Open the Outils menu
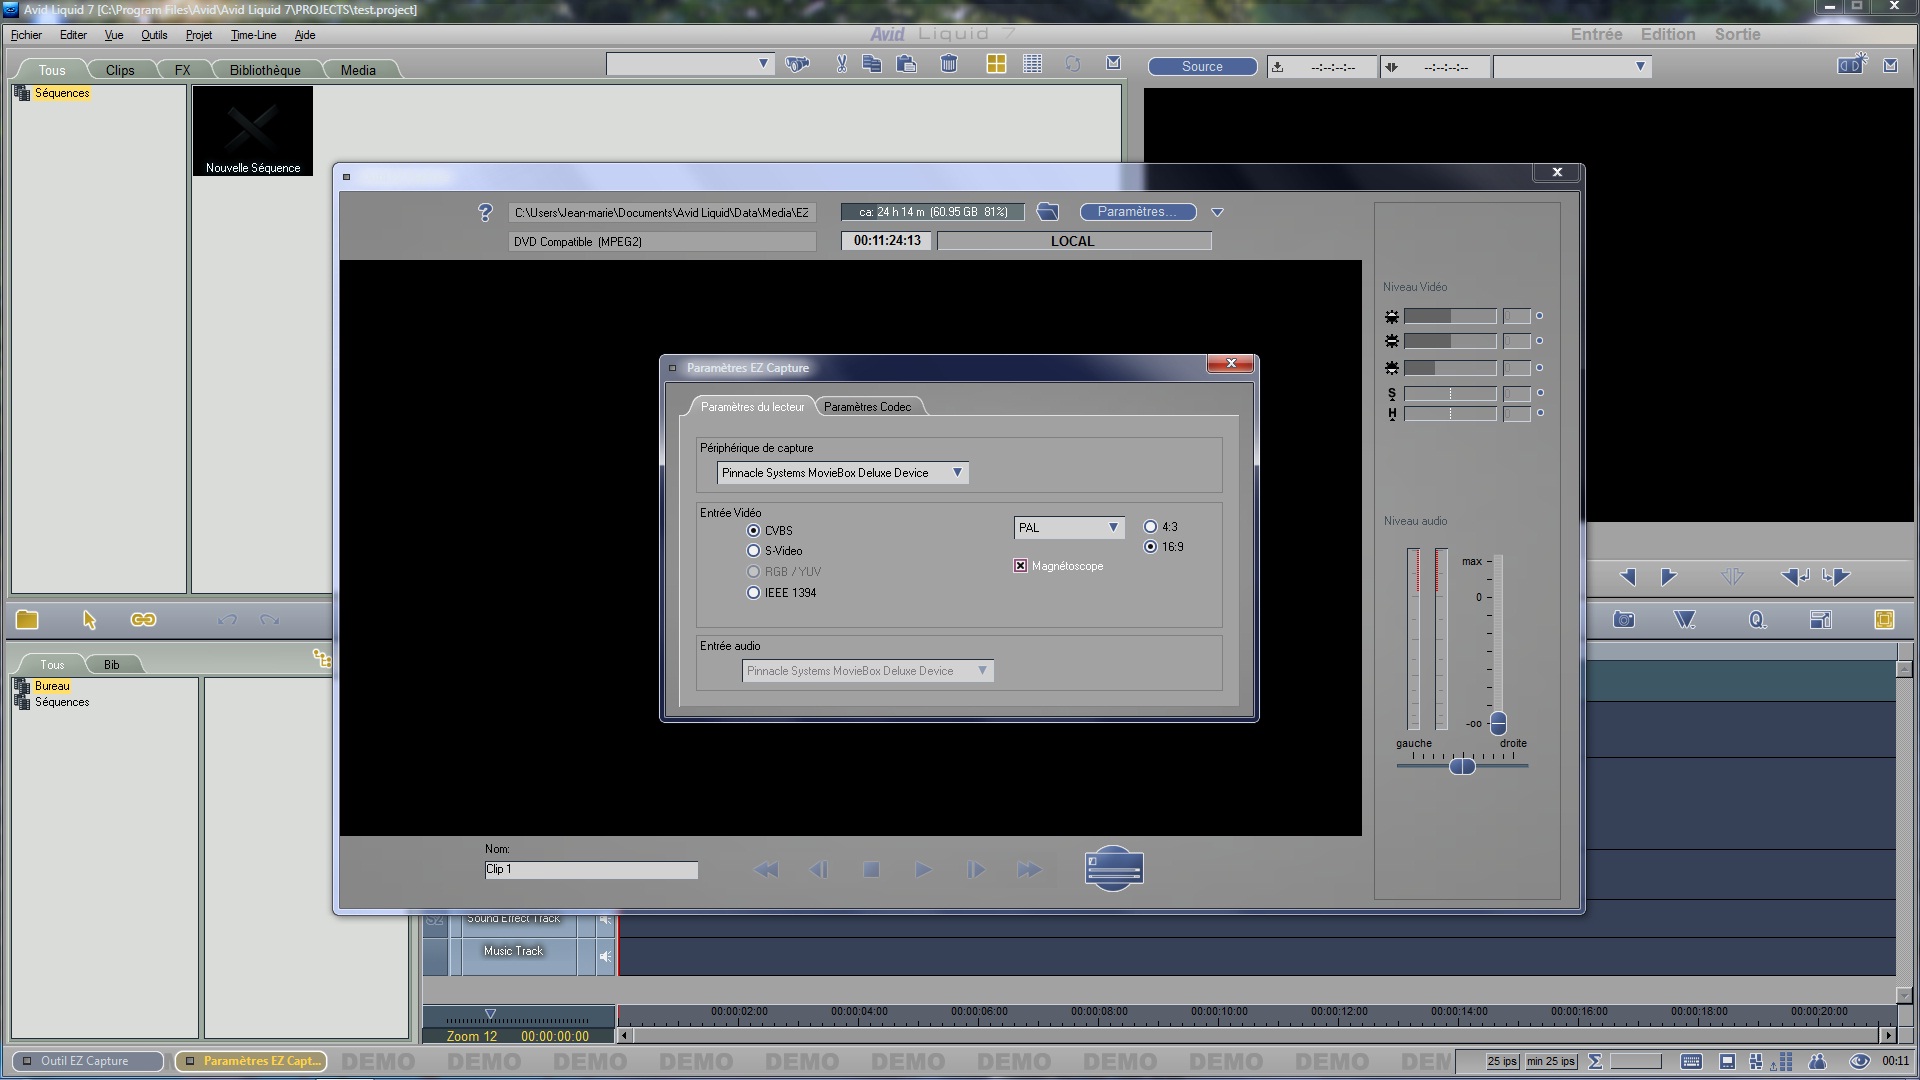The height and width of the screenshot is (1080, 1920). point(154,35)
